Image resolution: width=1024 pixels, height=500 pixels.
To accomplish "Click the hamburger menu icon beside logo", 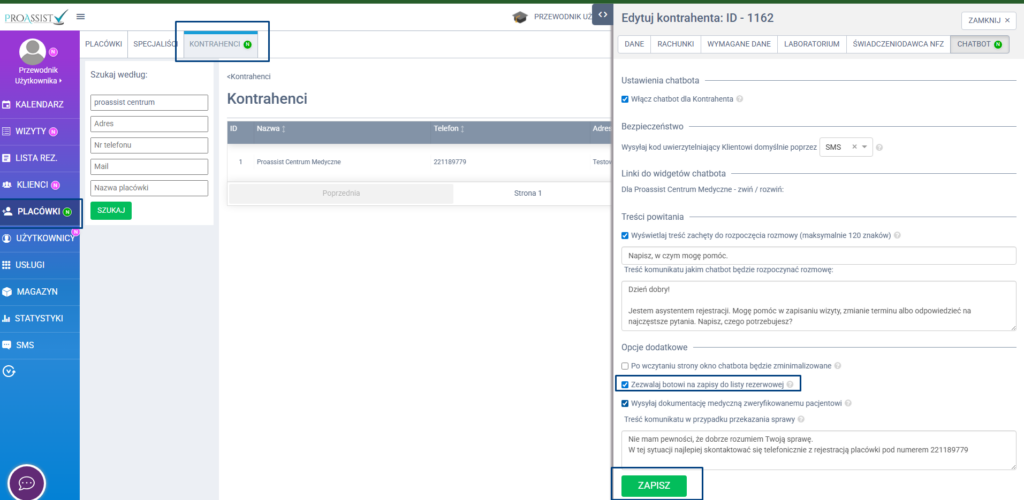I will [x=80, y=16].
